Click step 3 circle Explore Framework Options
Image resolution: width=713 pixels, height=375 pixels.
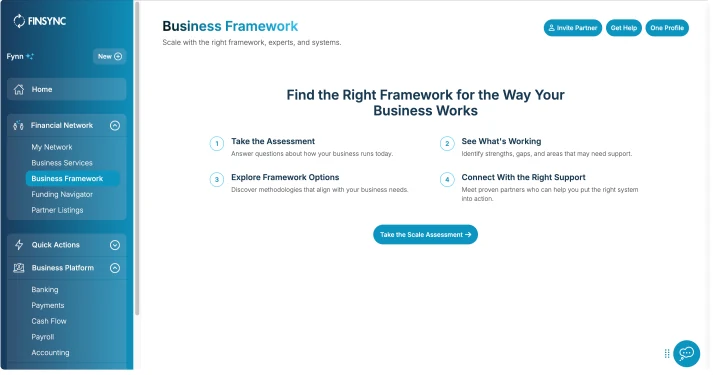(217, 180)
